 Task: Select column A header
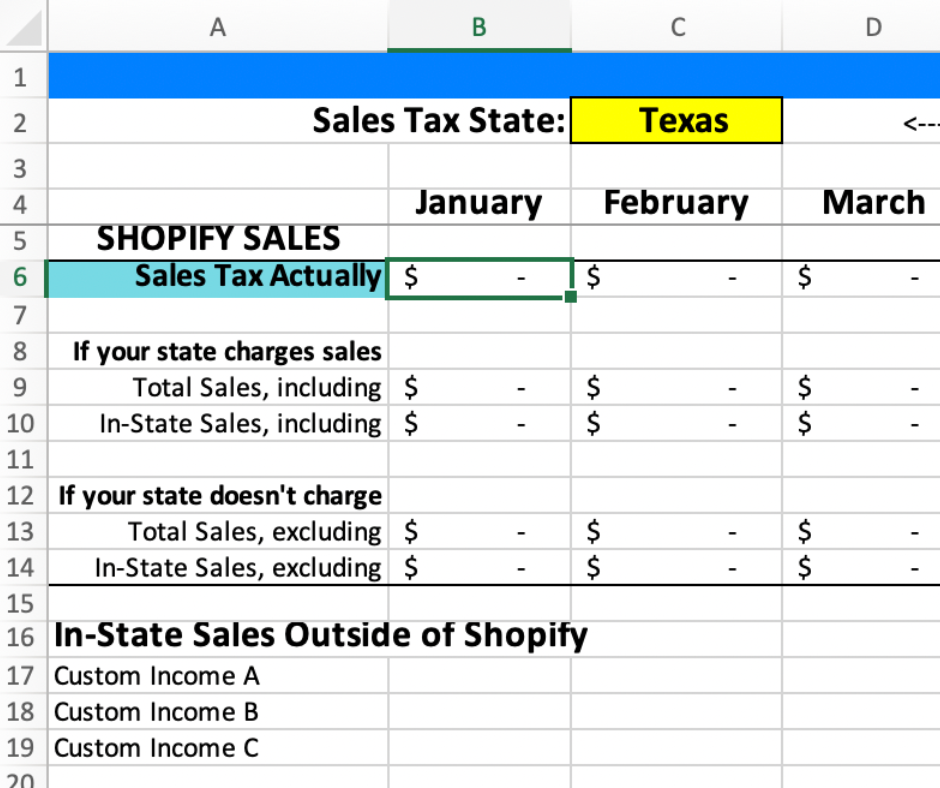(x=217, y=27)
